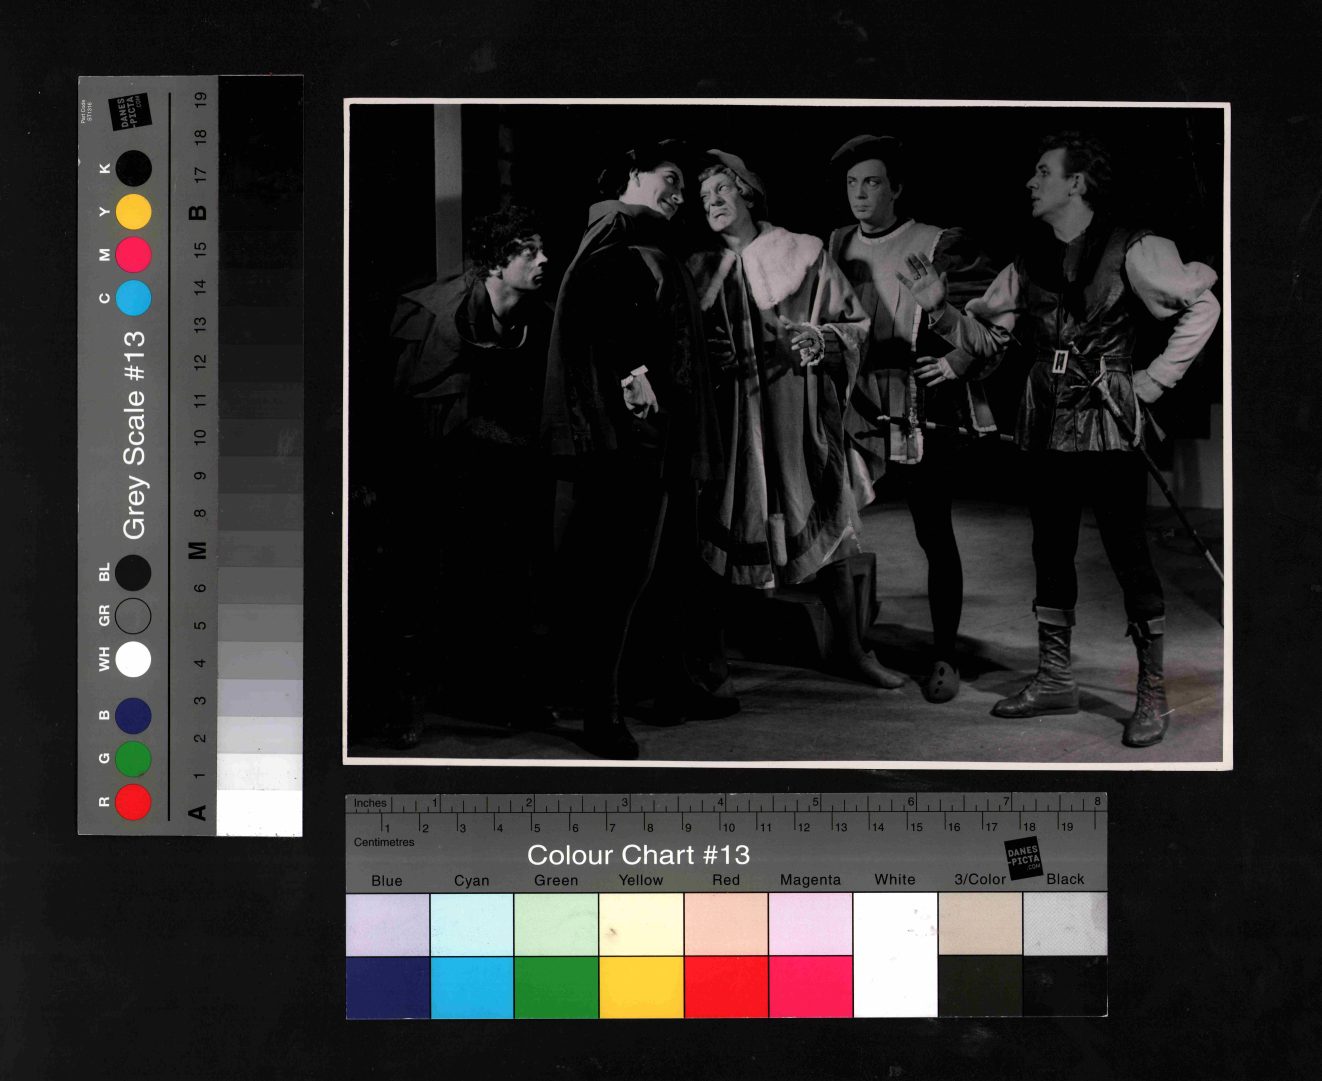1322x1081 pixels.
Task: Click the white patch at step A
Action: click(x=259, y=812)
